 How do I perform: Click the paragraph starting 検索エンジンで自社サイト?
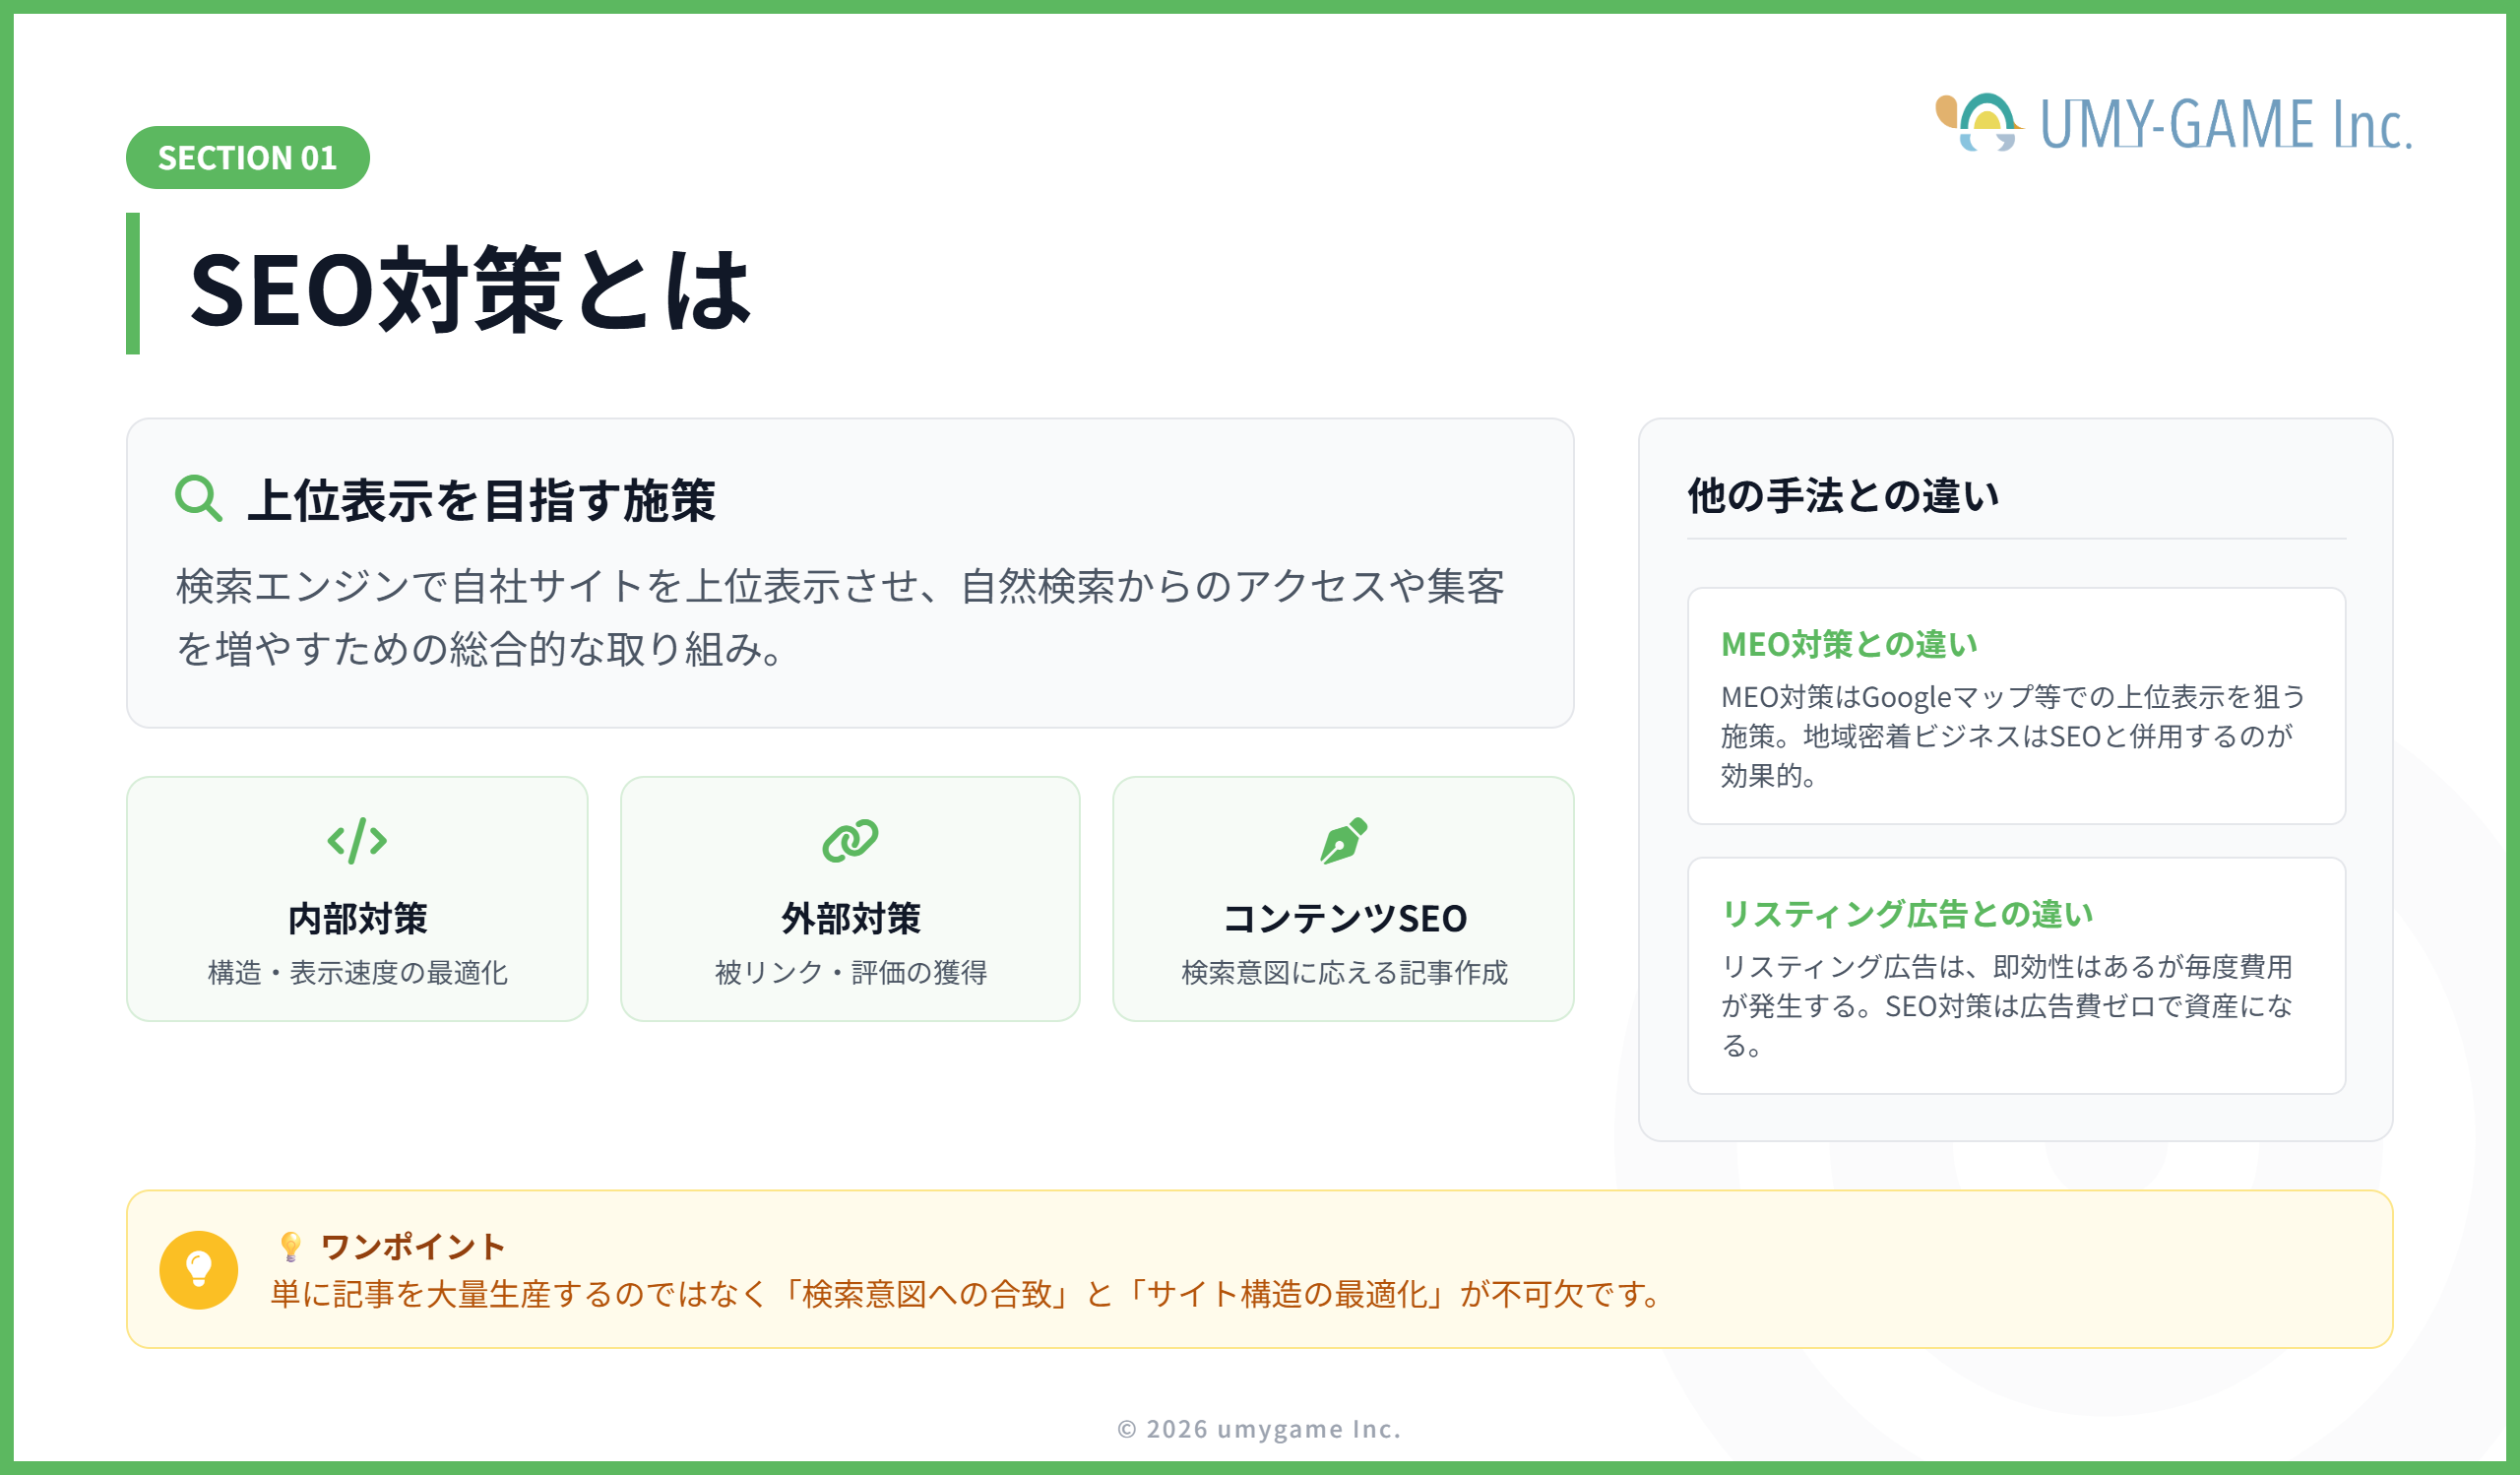pos(840,617)
